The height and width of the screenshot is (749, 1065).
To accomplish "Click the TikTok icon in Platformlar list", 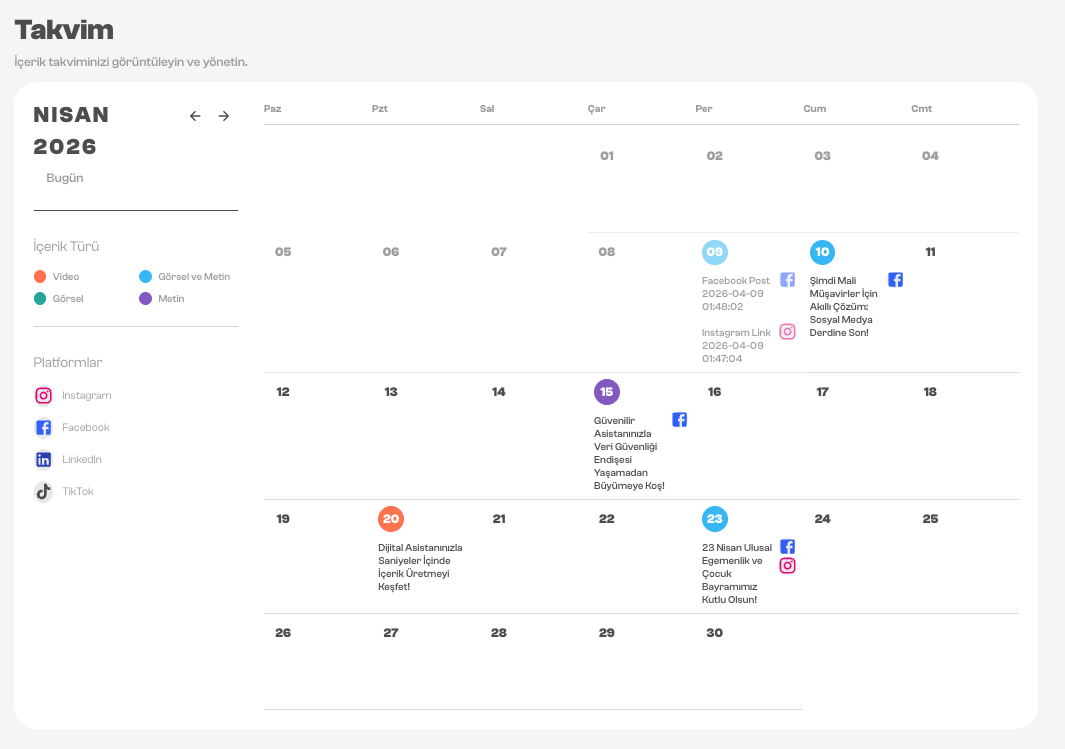I will 43,491.
